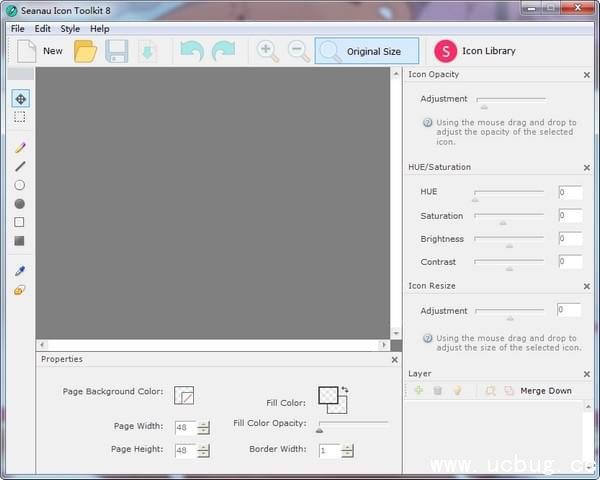Click the Icon Resize adjustment slider

point(510,313)
